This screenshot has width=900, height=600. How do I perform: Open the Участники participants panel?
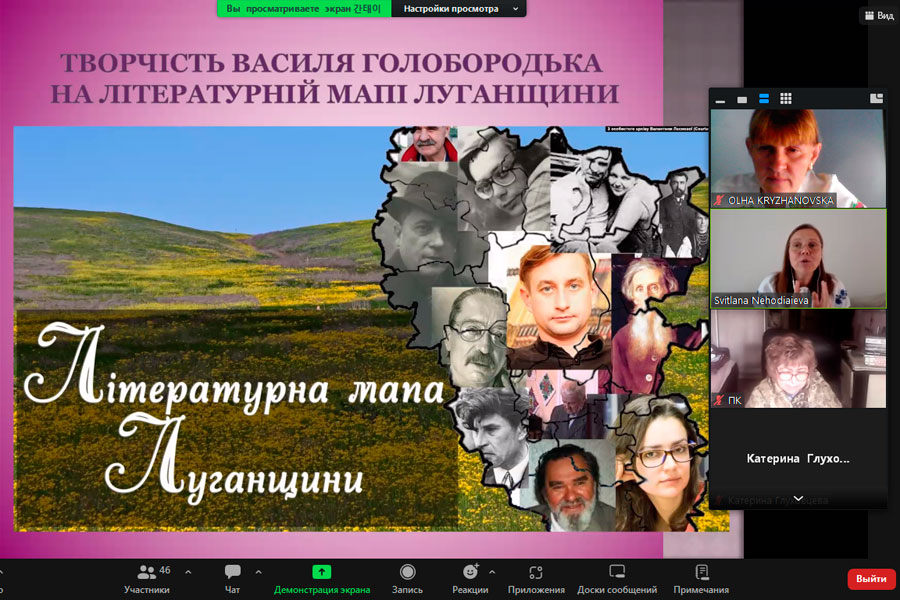(147, 579)
